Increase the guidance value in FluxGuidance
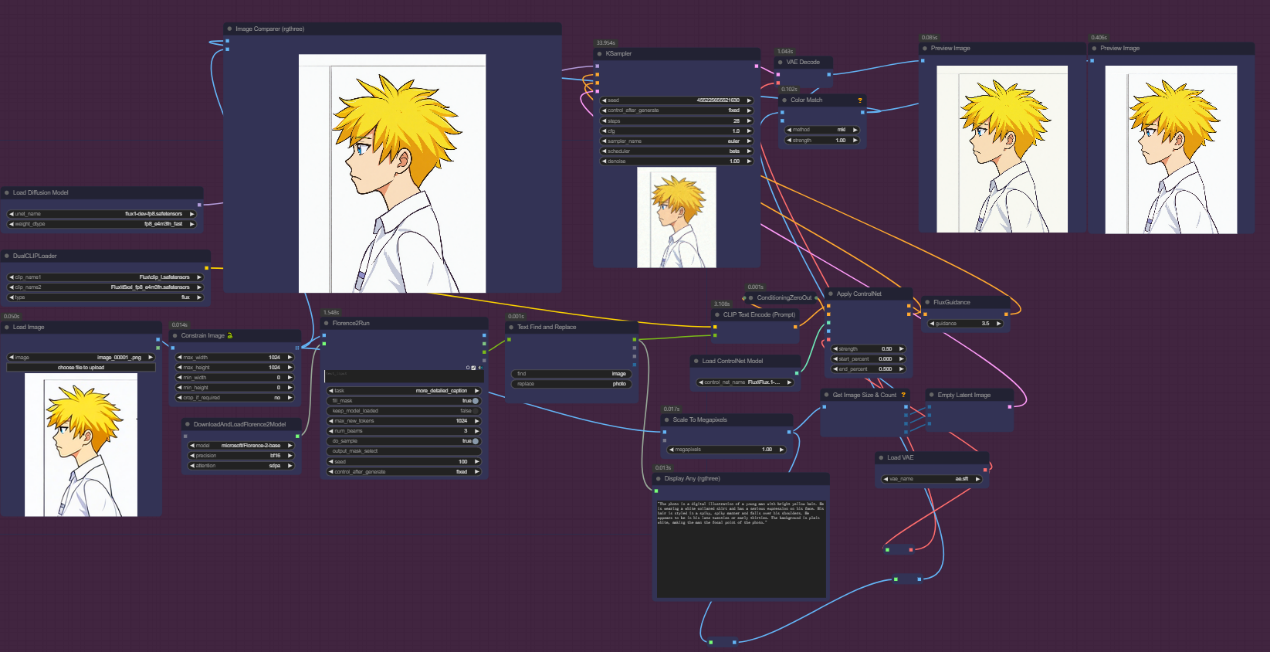 click(x=1002, y=323)
